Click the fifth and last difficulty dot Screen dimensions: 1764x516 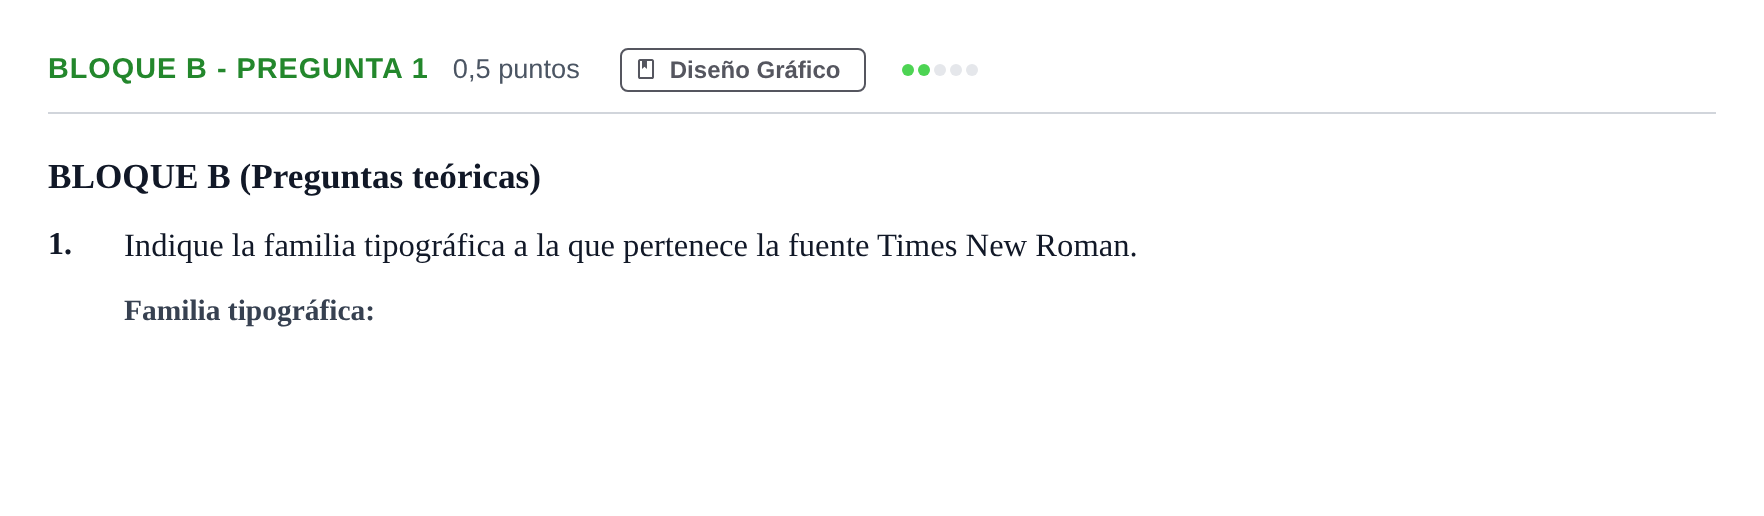(x=972, y=70)
